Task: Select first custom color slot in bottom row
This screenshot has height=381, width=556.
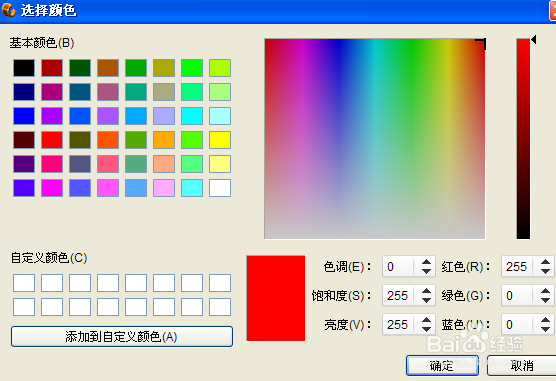Action: (24, 307)
